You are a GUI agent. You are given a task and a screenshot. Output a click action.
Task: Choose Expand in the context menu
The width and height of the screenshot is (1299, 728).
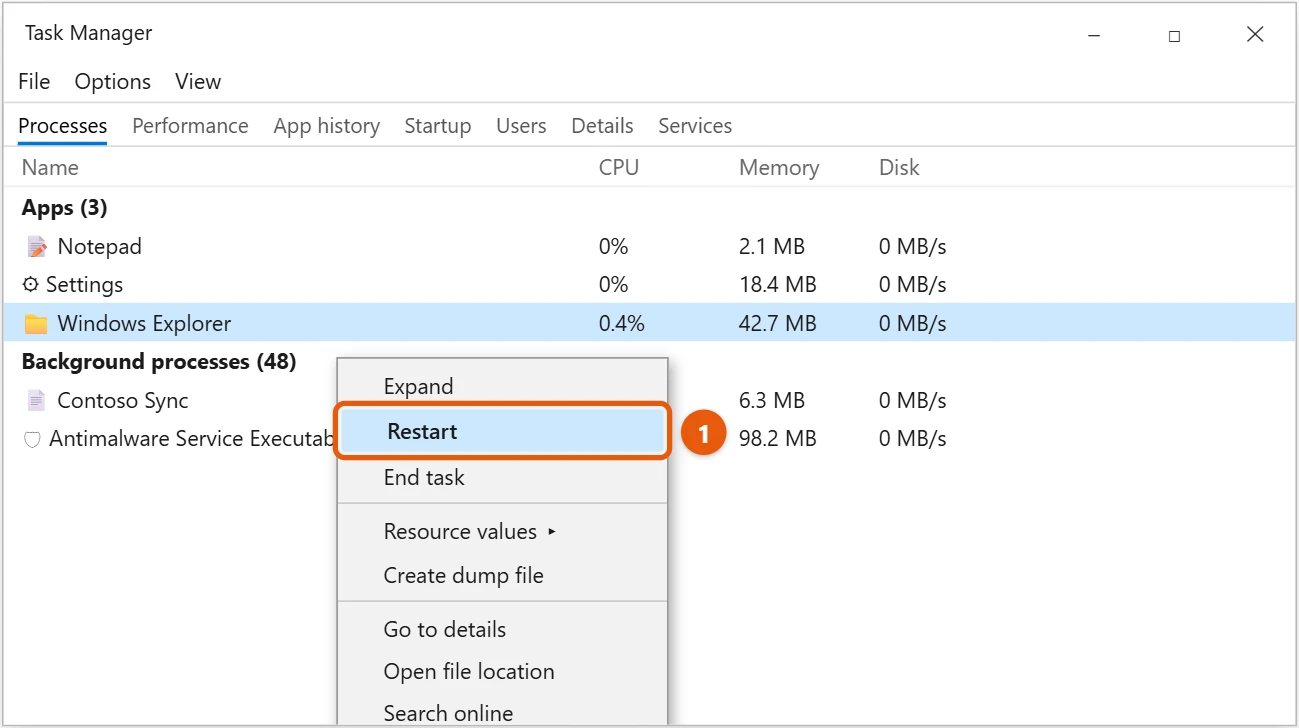[502, 387]
